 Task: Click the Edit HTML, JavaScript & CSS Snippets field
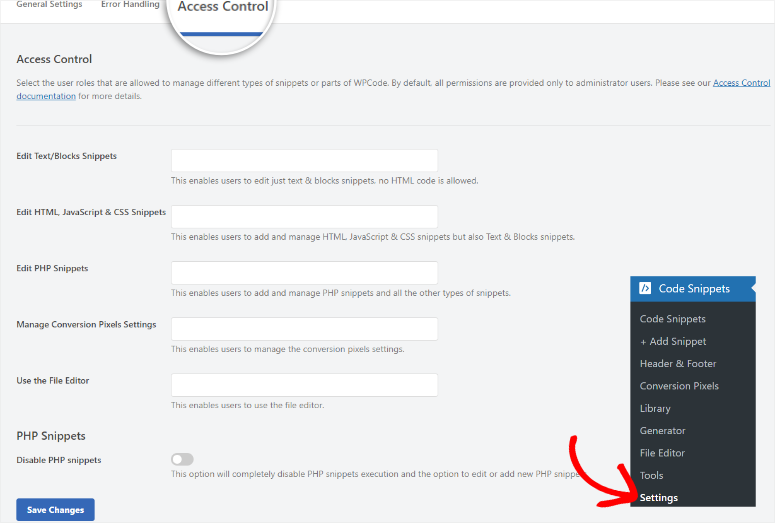(x=304, y=217)
